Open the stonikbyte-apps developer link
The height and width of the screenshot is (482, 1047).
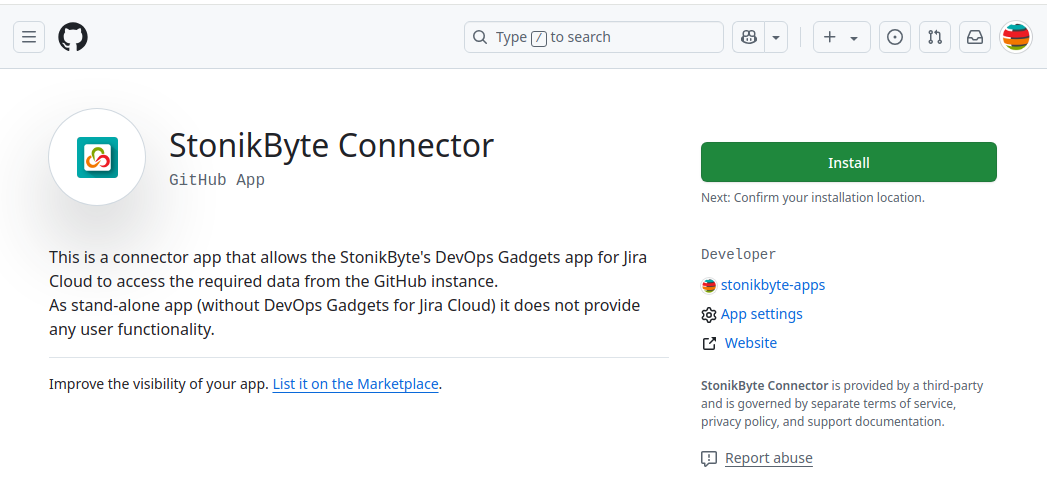(772, 285)
